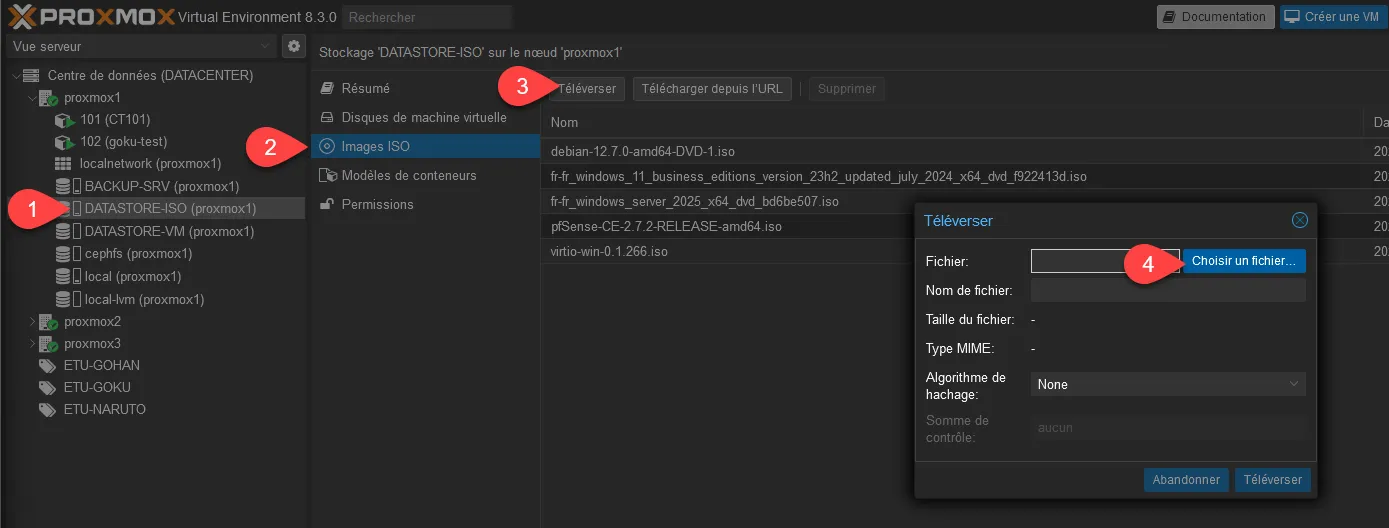The width and height of the screenshot is (1389, 528).
Task: Click the gear icon beside Vue serveur
Action: point(293,46)
